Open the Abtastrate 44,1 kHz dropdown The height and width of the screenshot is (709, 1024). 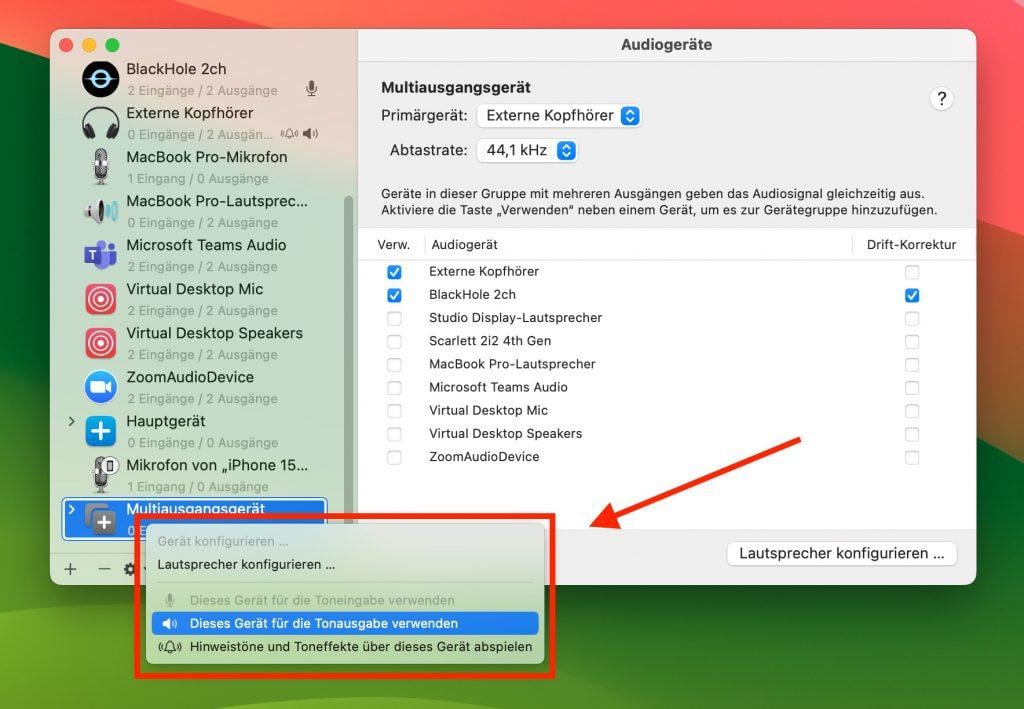527,150
